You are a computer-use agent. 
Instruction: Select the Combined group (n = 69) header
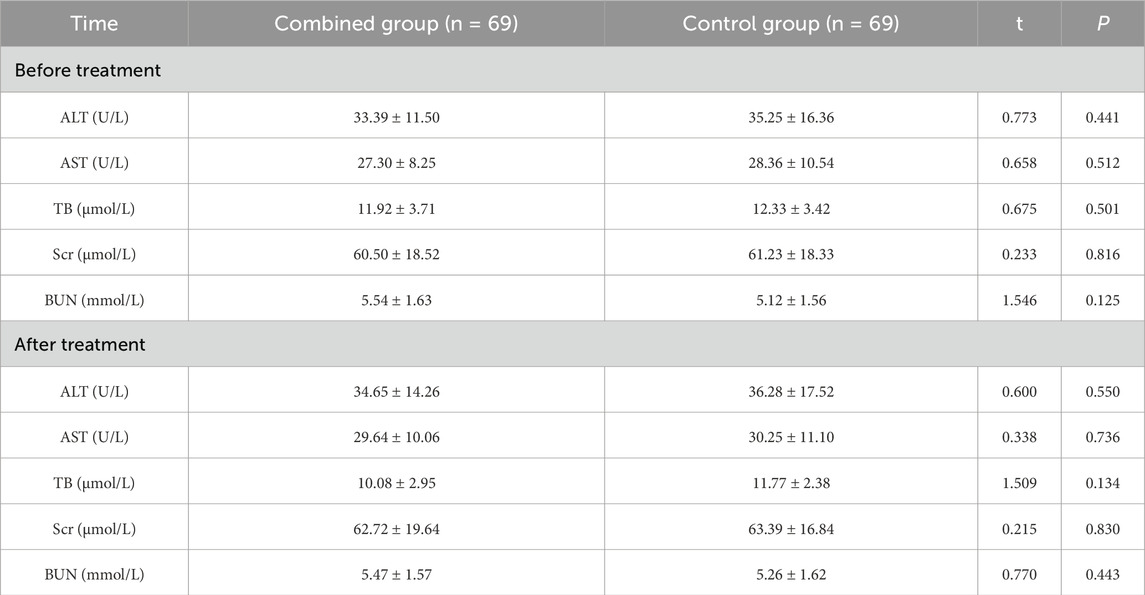coord(396,23)
